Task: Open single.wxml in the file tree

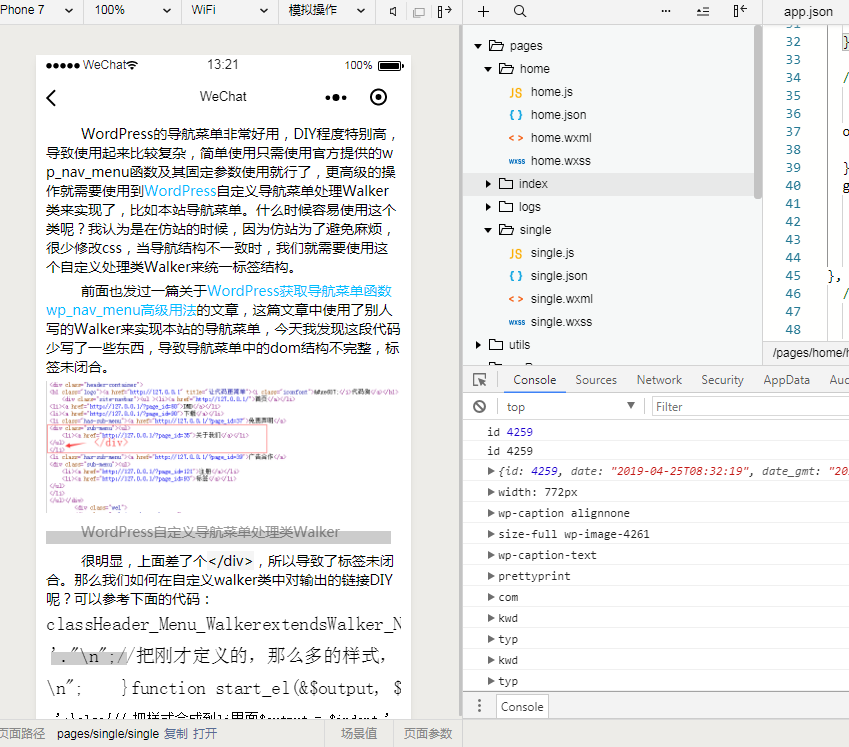Action: point(561,299)
